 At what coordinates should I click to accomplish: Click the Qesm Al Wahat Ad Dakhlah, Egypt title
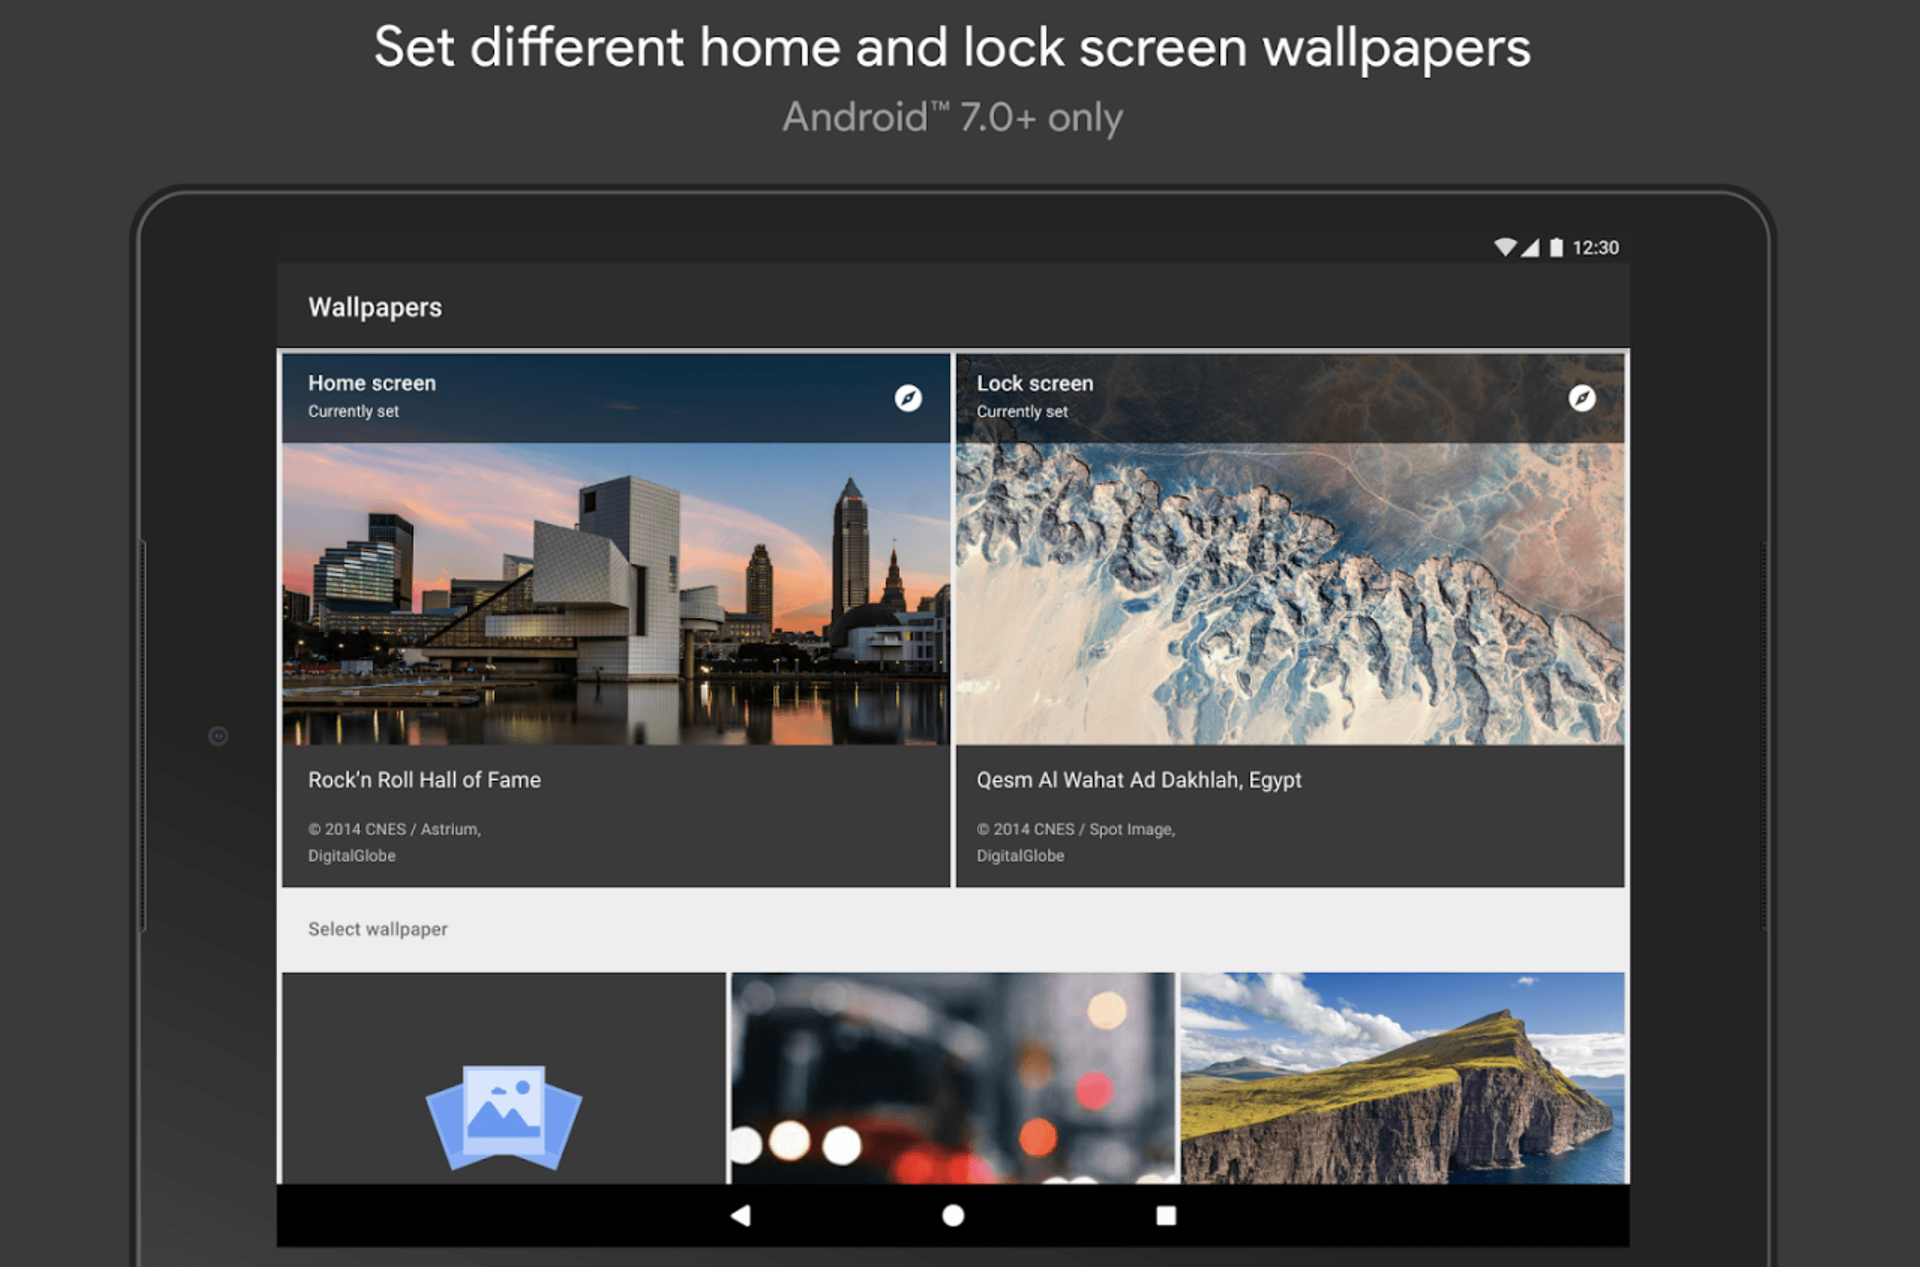point(1139,780)
